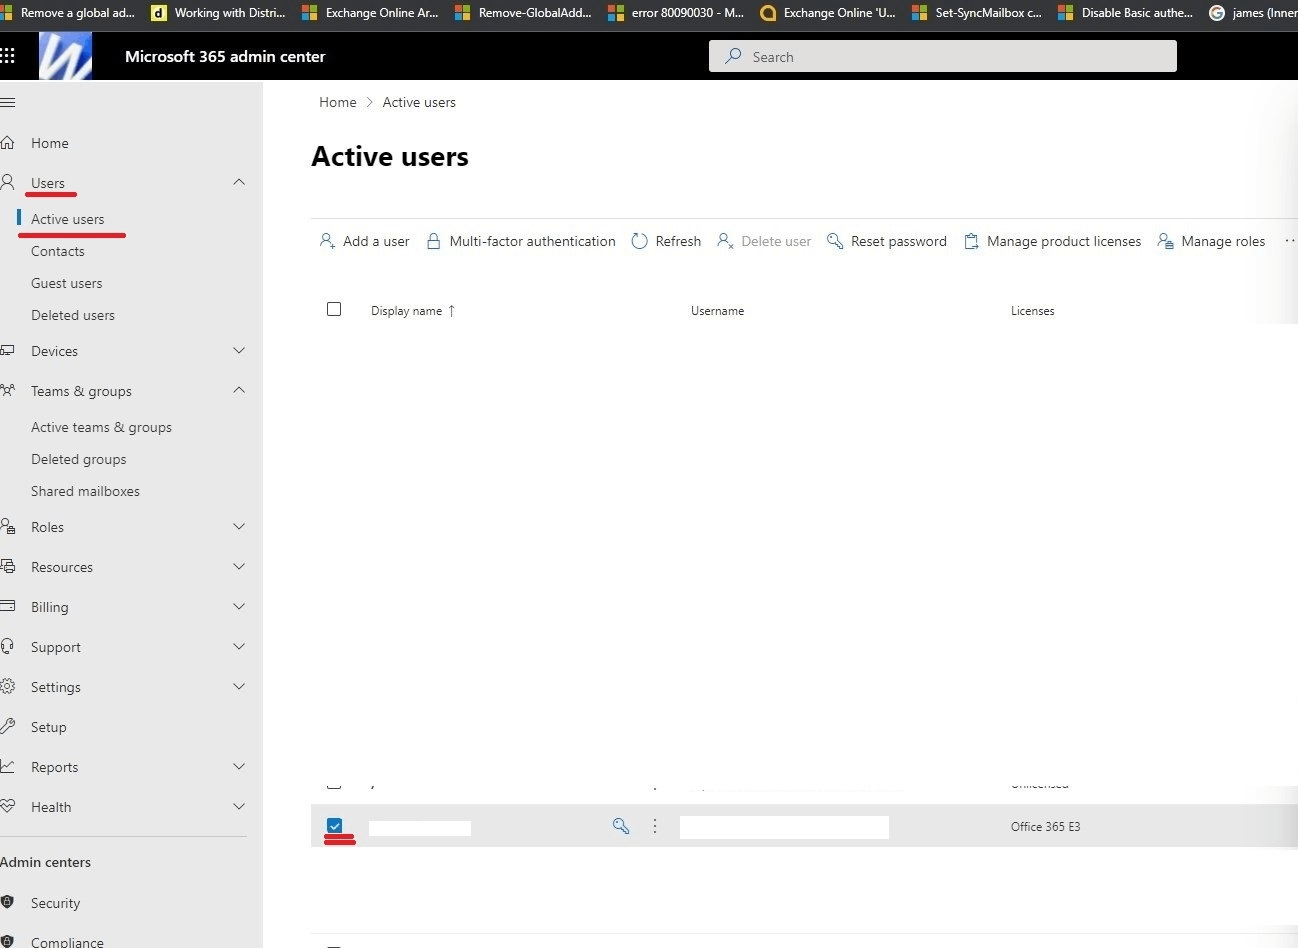
Task: Expand the Resources section chevron
Action: [239, 567]
